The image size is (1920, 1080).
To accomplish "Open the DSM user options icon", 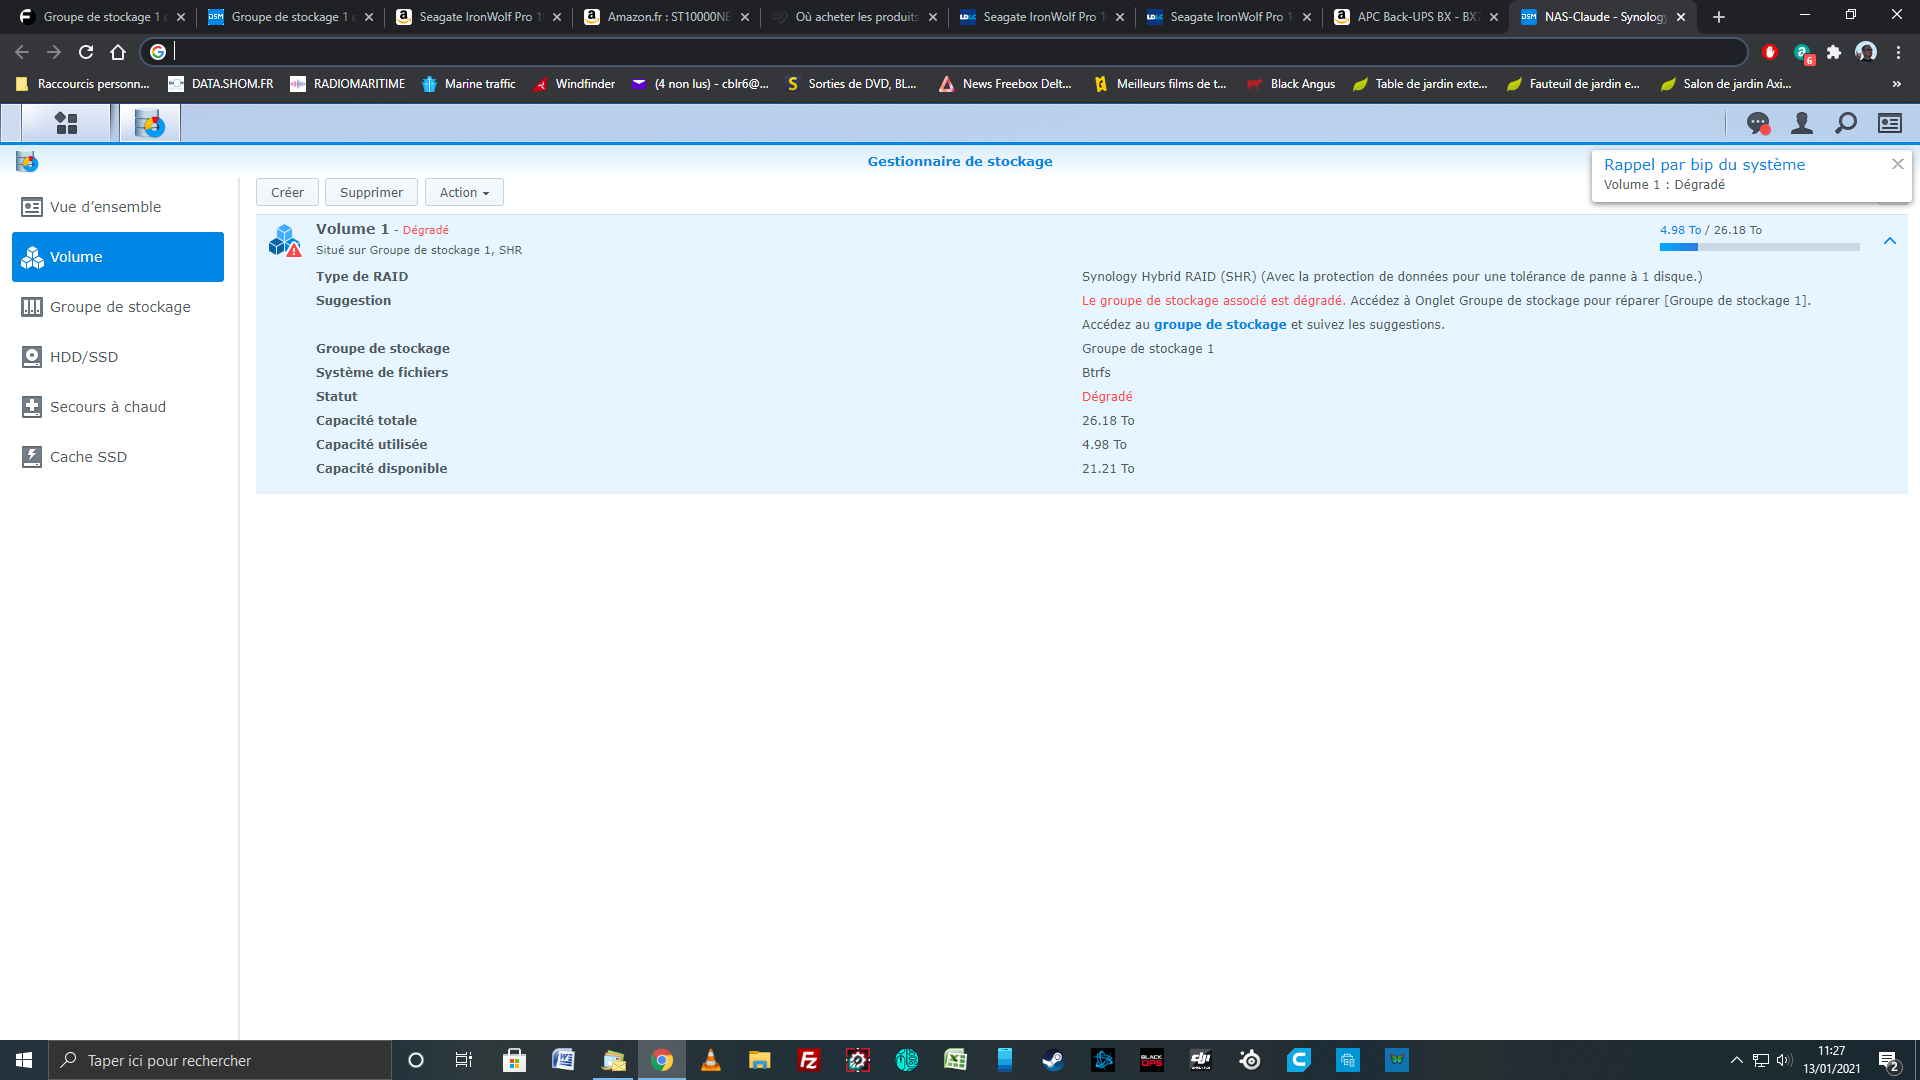I will [x=1801, y=123].
